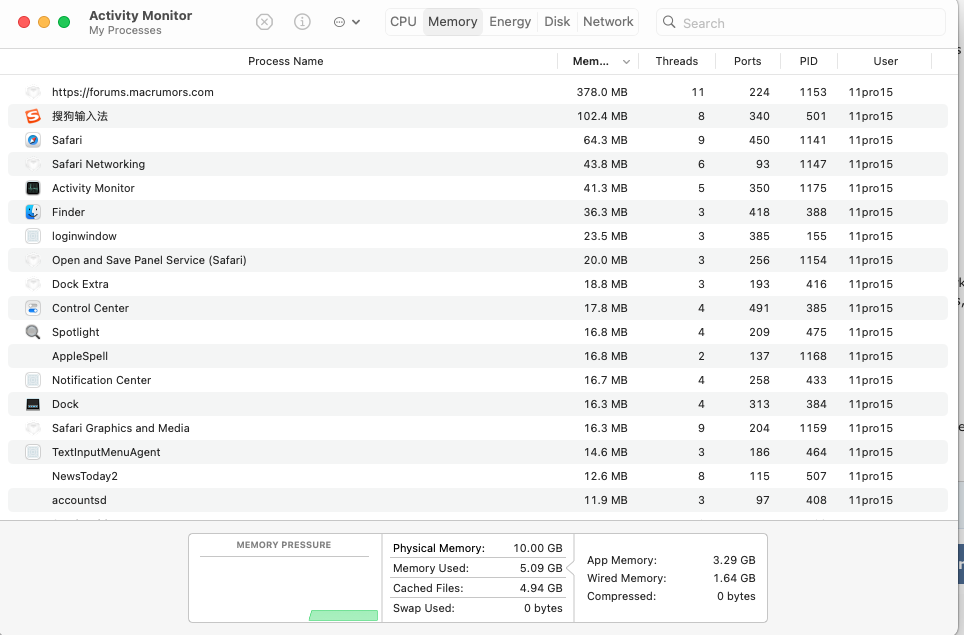The width and height of the screenshot is (964, 635).
Task: Click the stop process toolbar icon
Action: coord(264,22)
